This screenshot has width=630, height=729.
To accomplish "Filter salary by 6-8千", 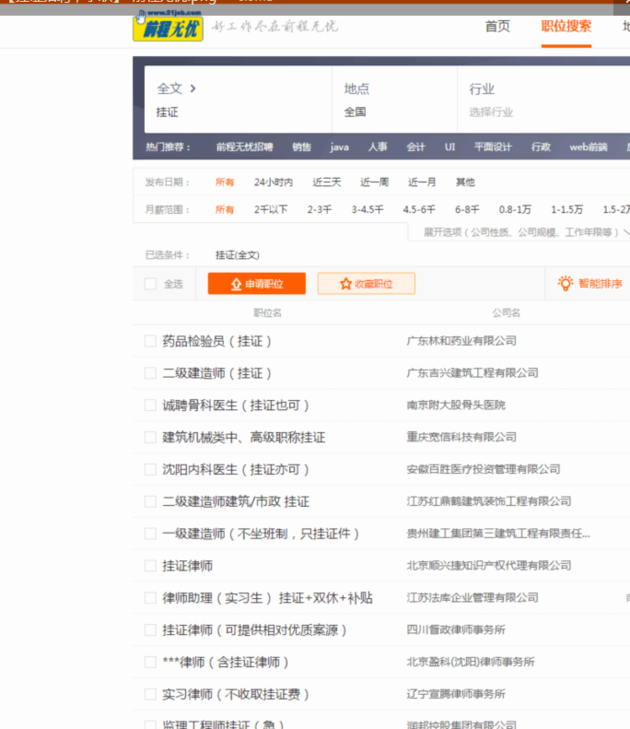I will pos(467,209).
